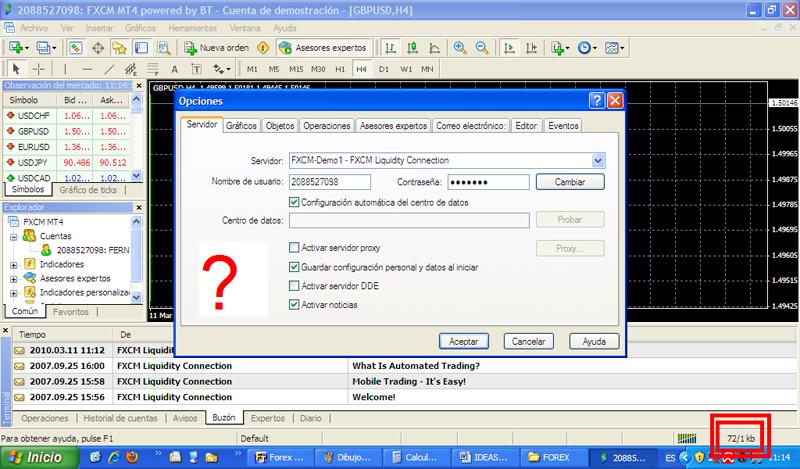Uncheck Guardar configuración personal y datos
800x469 pixels.
coord(293,267)
